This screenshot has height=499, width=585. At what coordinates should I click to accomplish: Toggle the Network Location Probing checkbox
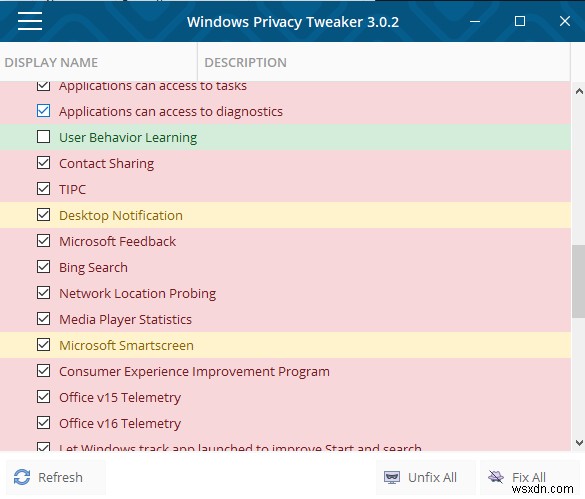coord(43,293)
